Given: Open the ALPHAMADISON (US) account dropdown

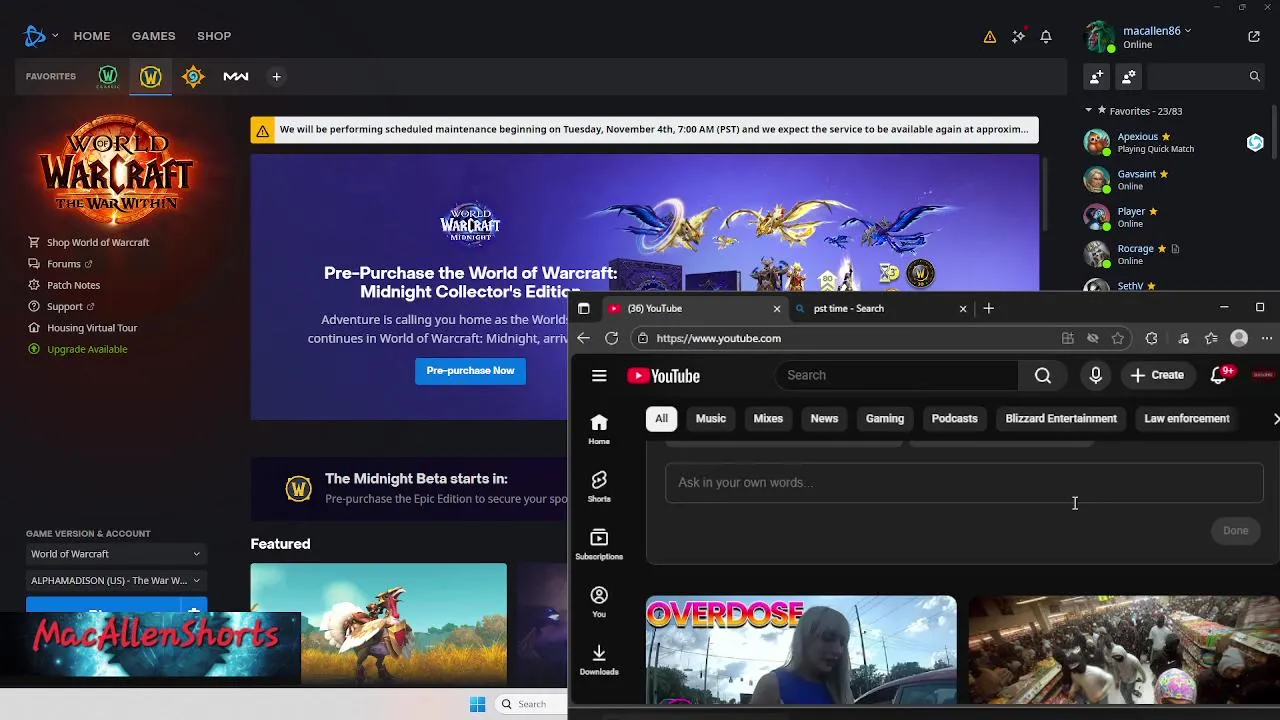Looking at the screenshot, I should click(x=115, y=581).
